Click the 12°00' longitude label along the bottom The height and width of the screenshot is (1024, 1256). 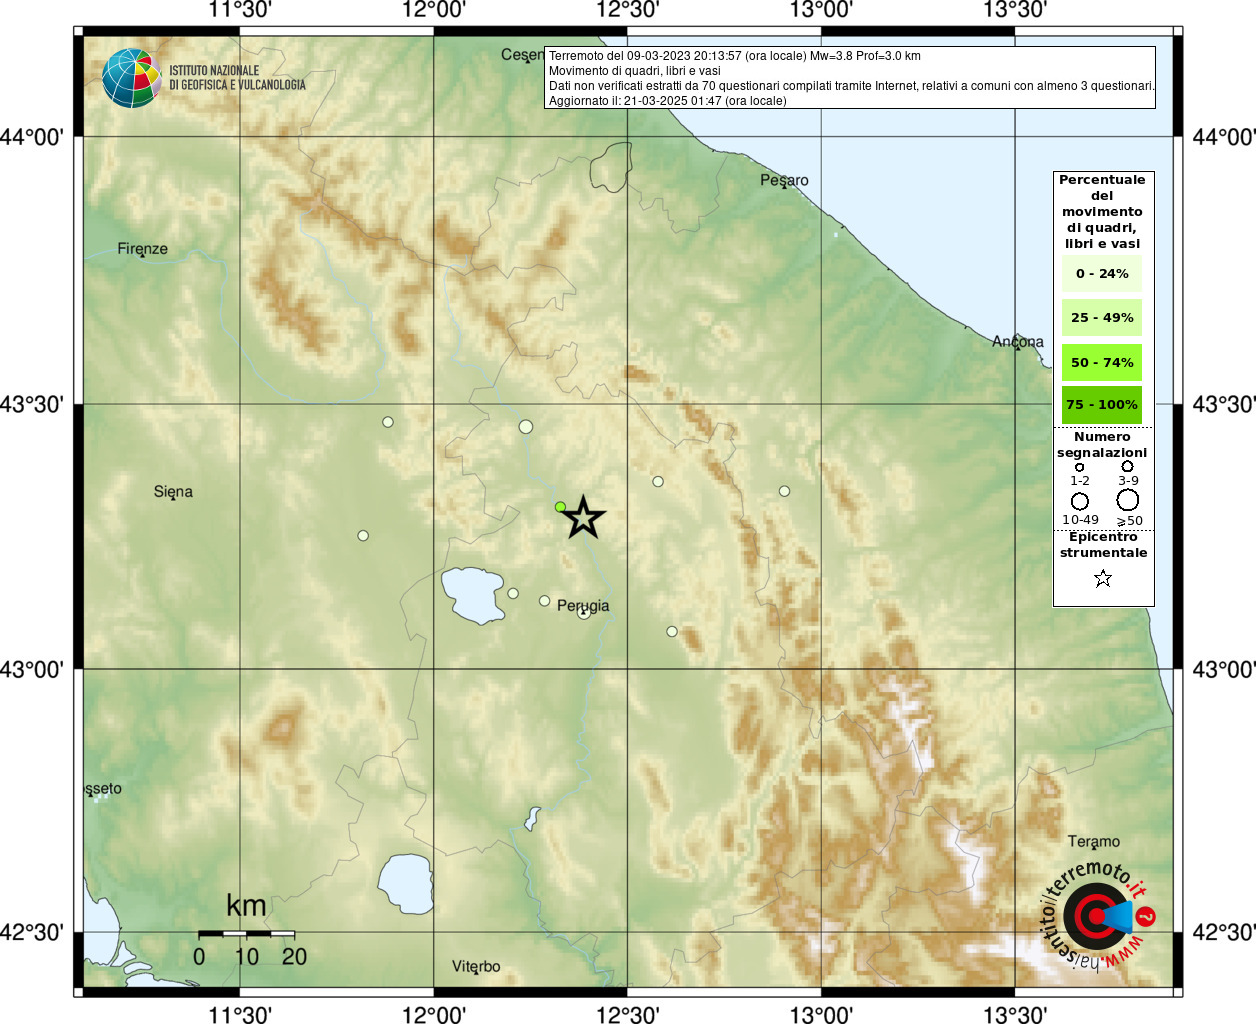pos(434,1014)
